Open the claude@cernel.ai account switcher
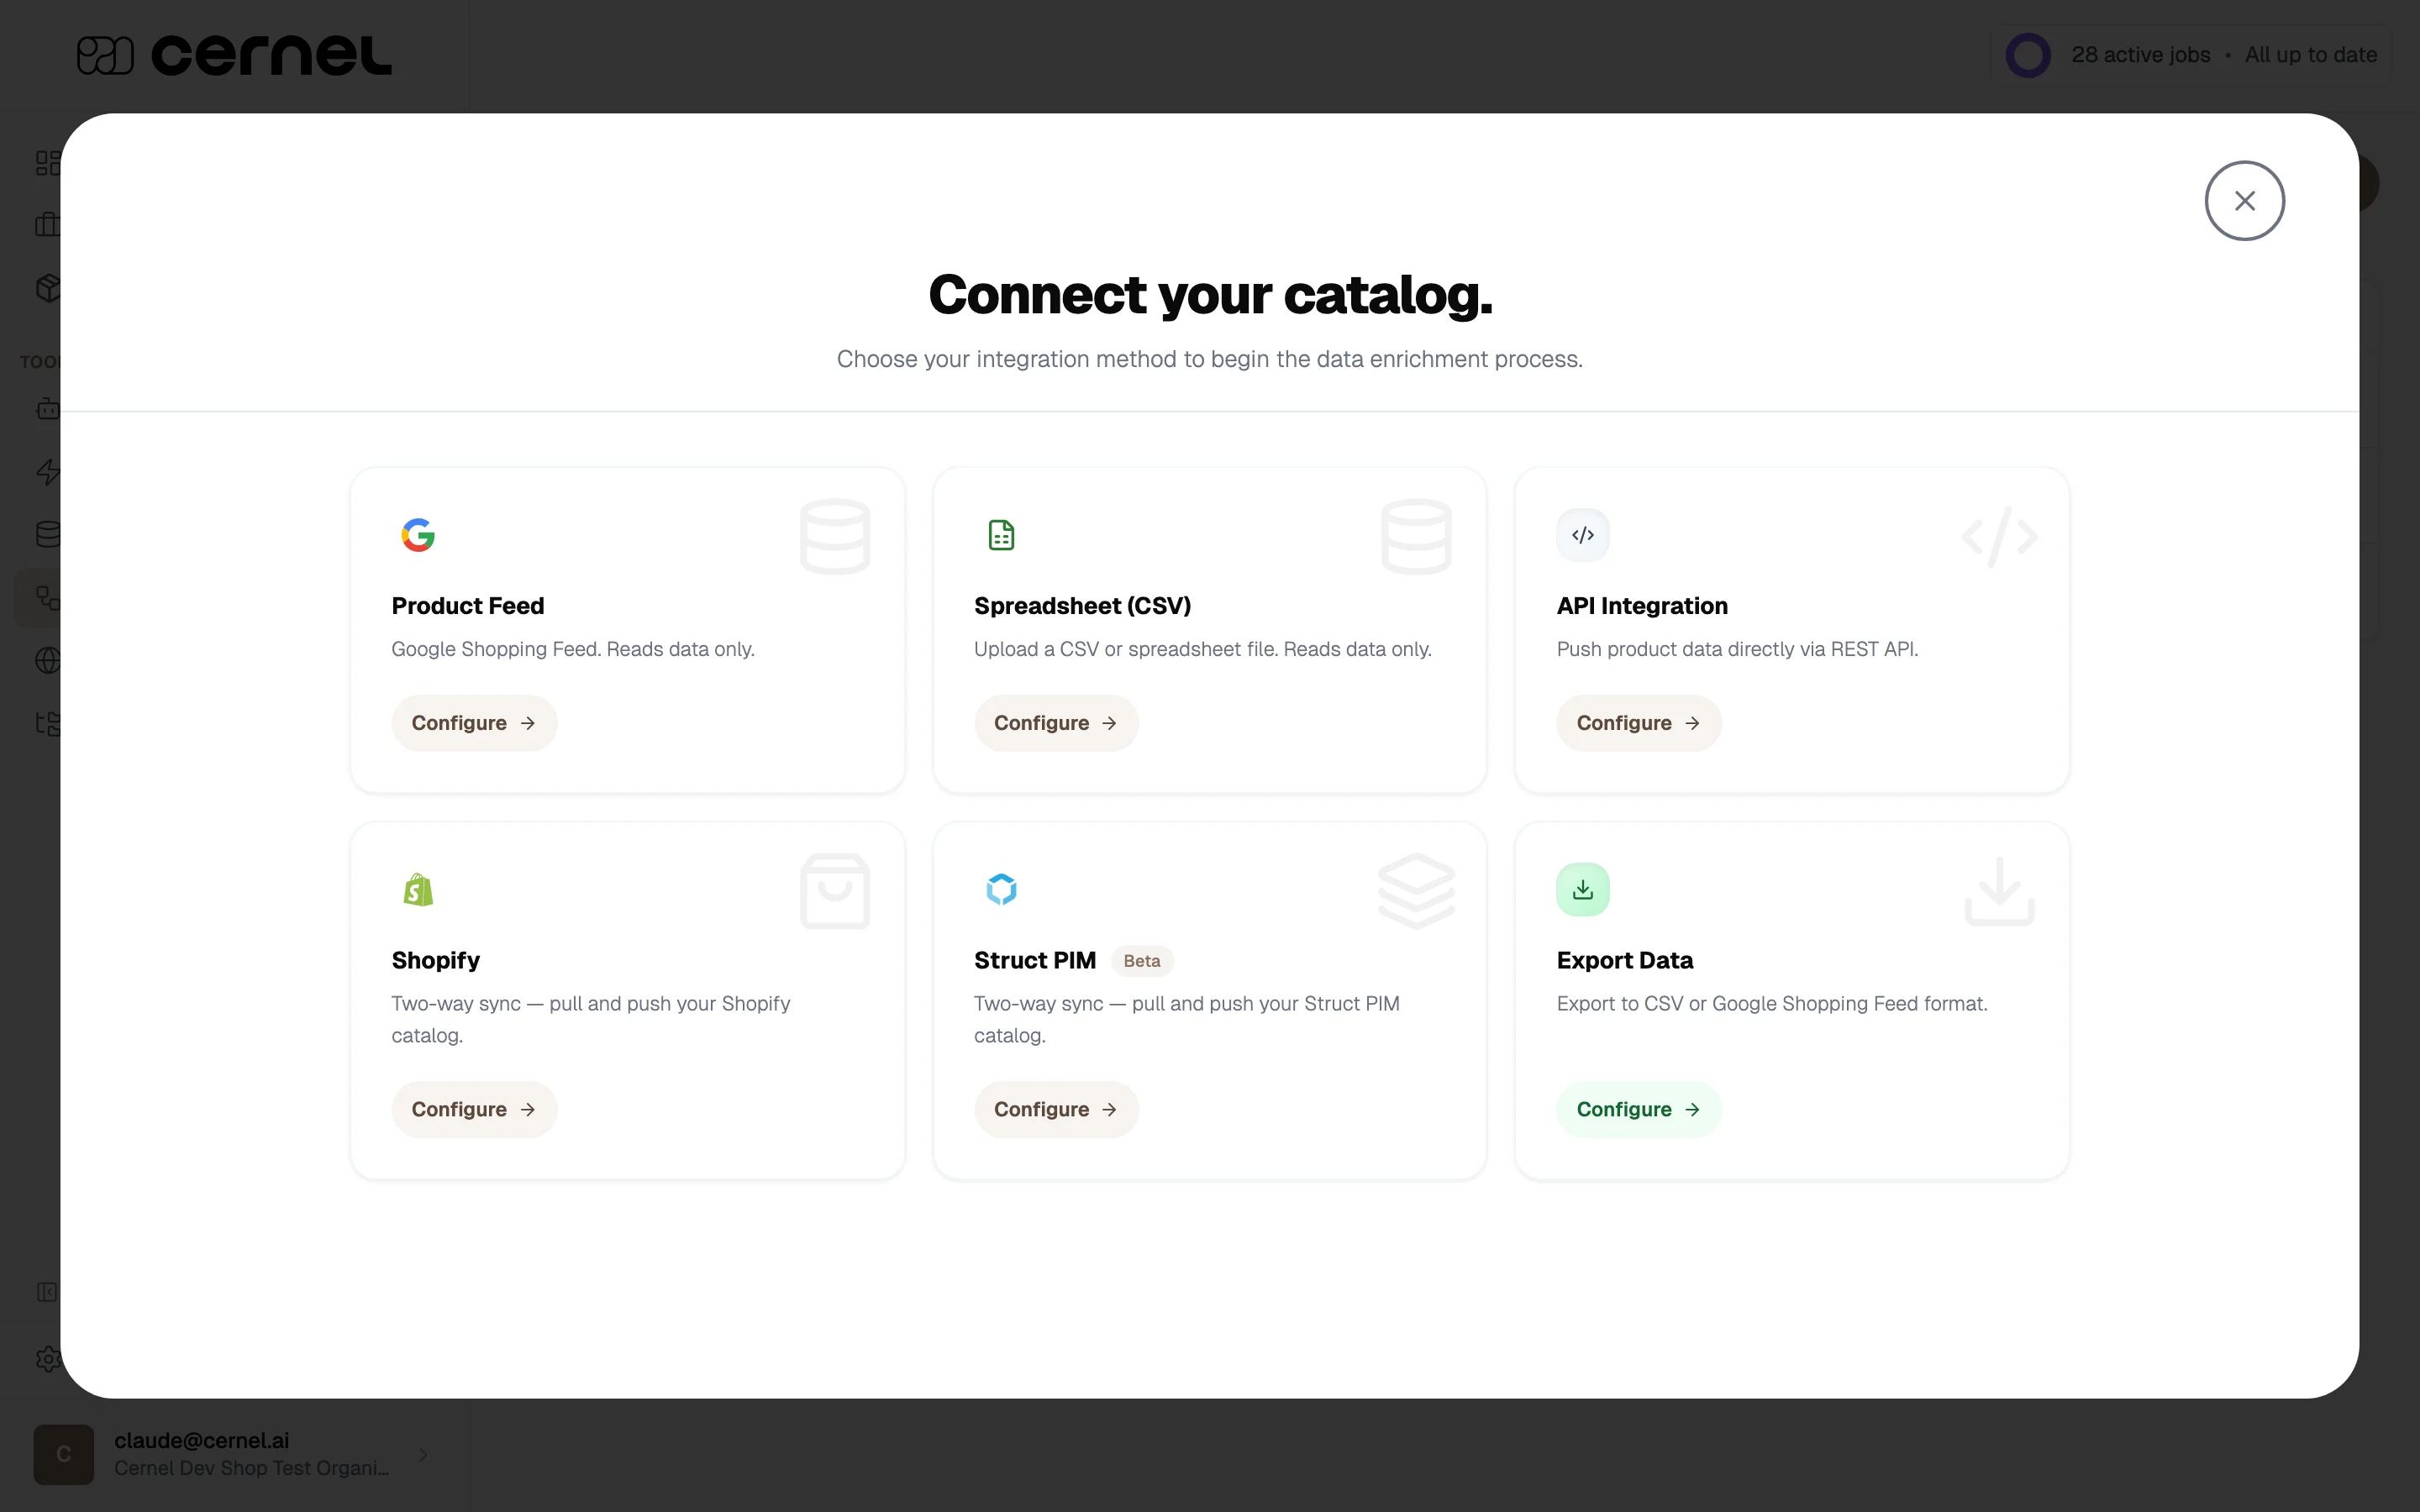 234,1454
